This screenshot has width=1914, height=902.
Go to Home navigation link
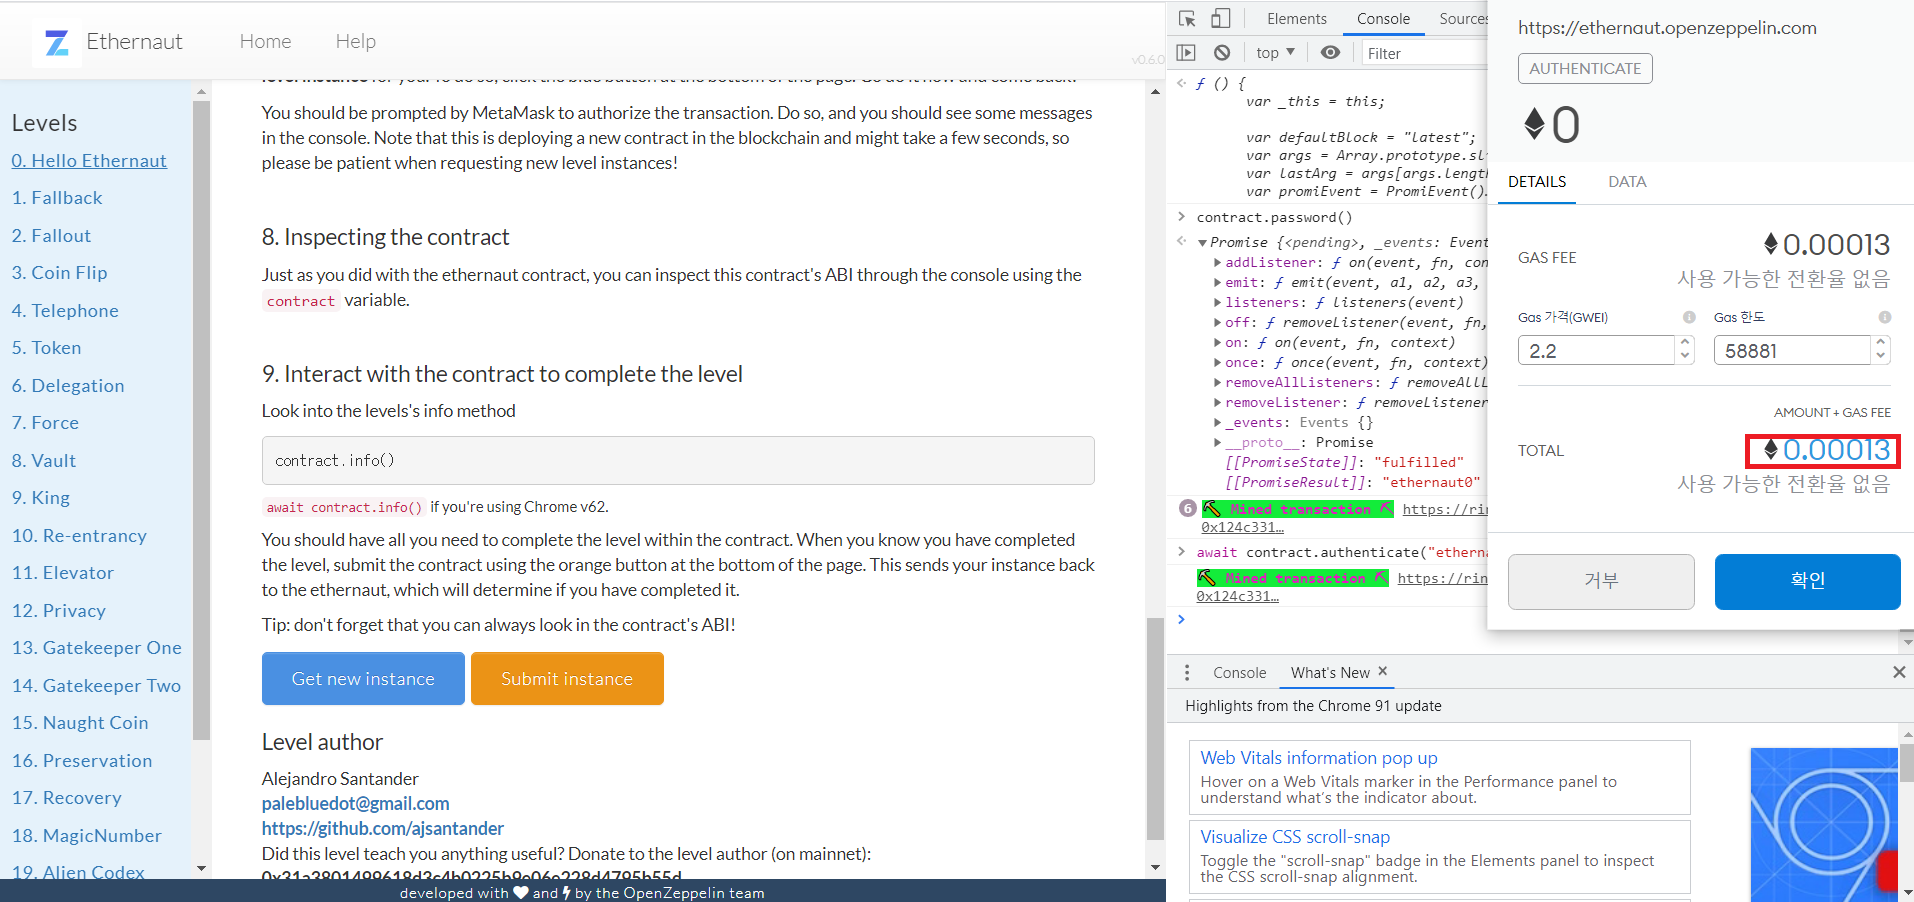(265, 41)
